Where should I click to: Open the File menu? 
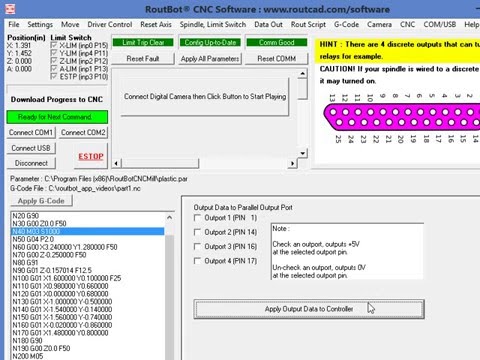click(x=14, y=25)
